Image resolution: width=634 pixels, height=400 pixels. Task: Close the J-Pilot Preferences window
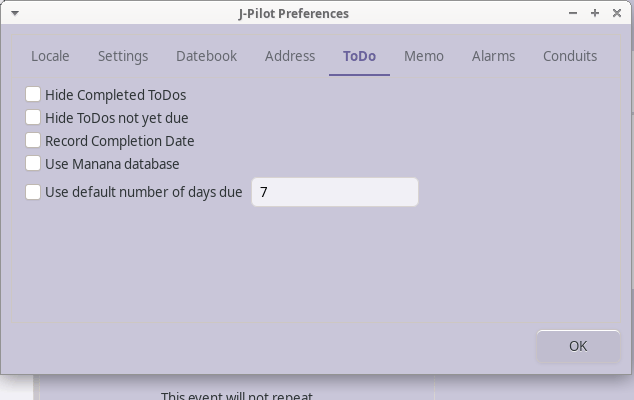617,13
